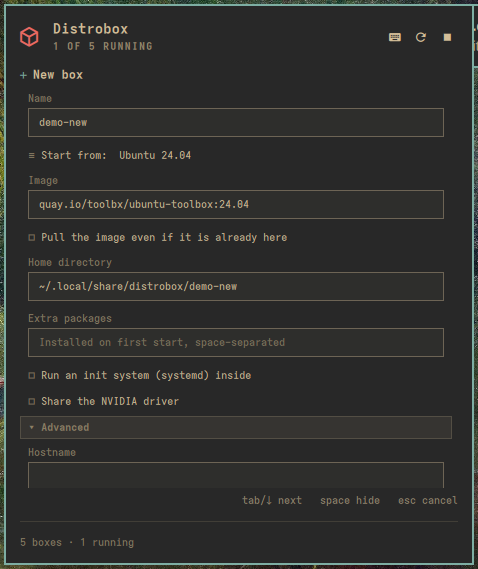
Task: Open the Start from Ubuntu 24.04 selector
Action: (x=110, y=155)
